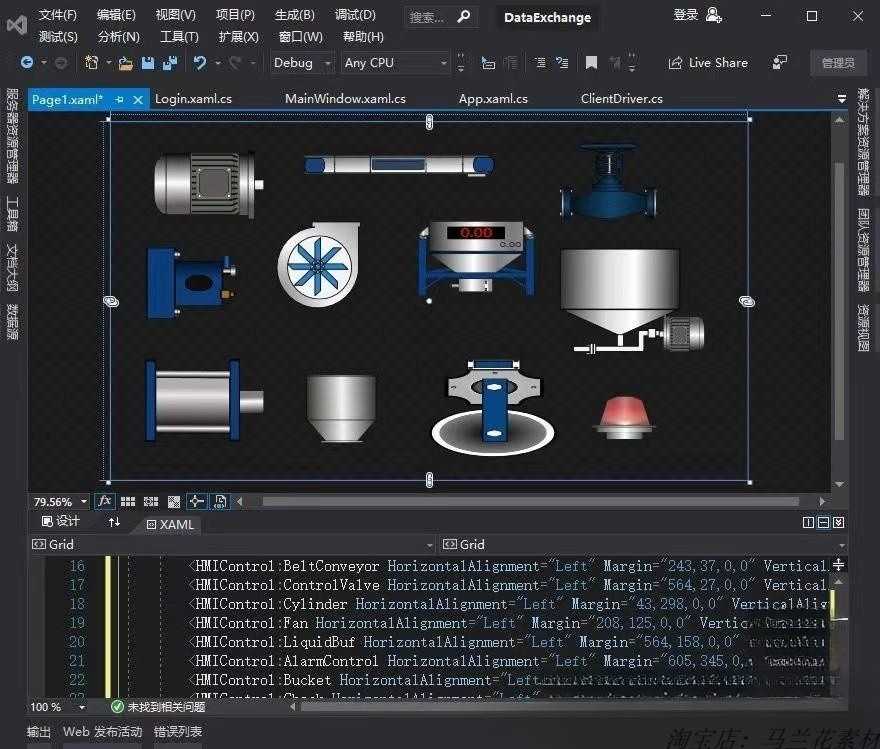
Task: Close the Page1.xaml tab
Action: tap(138, 100)
